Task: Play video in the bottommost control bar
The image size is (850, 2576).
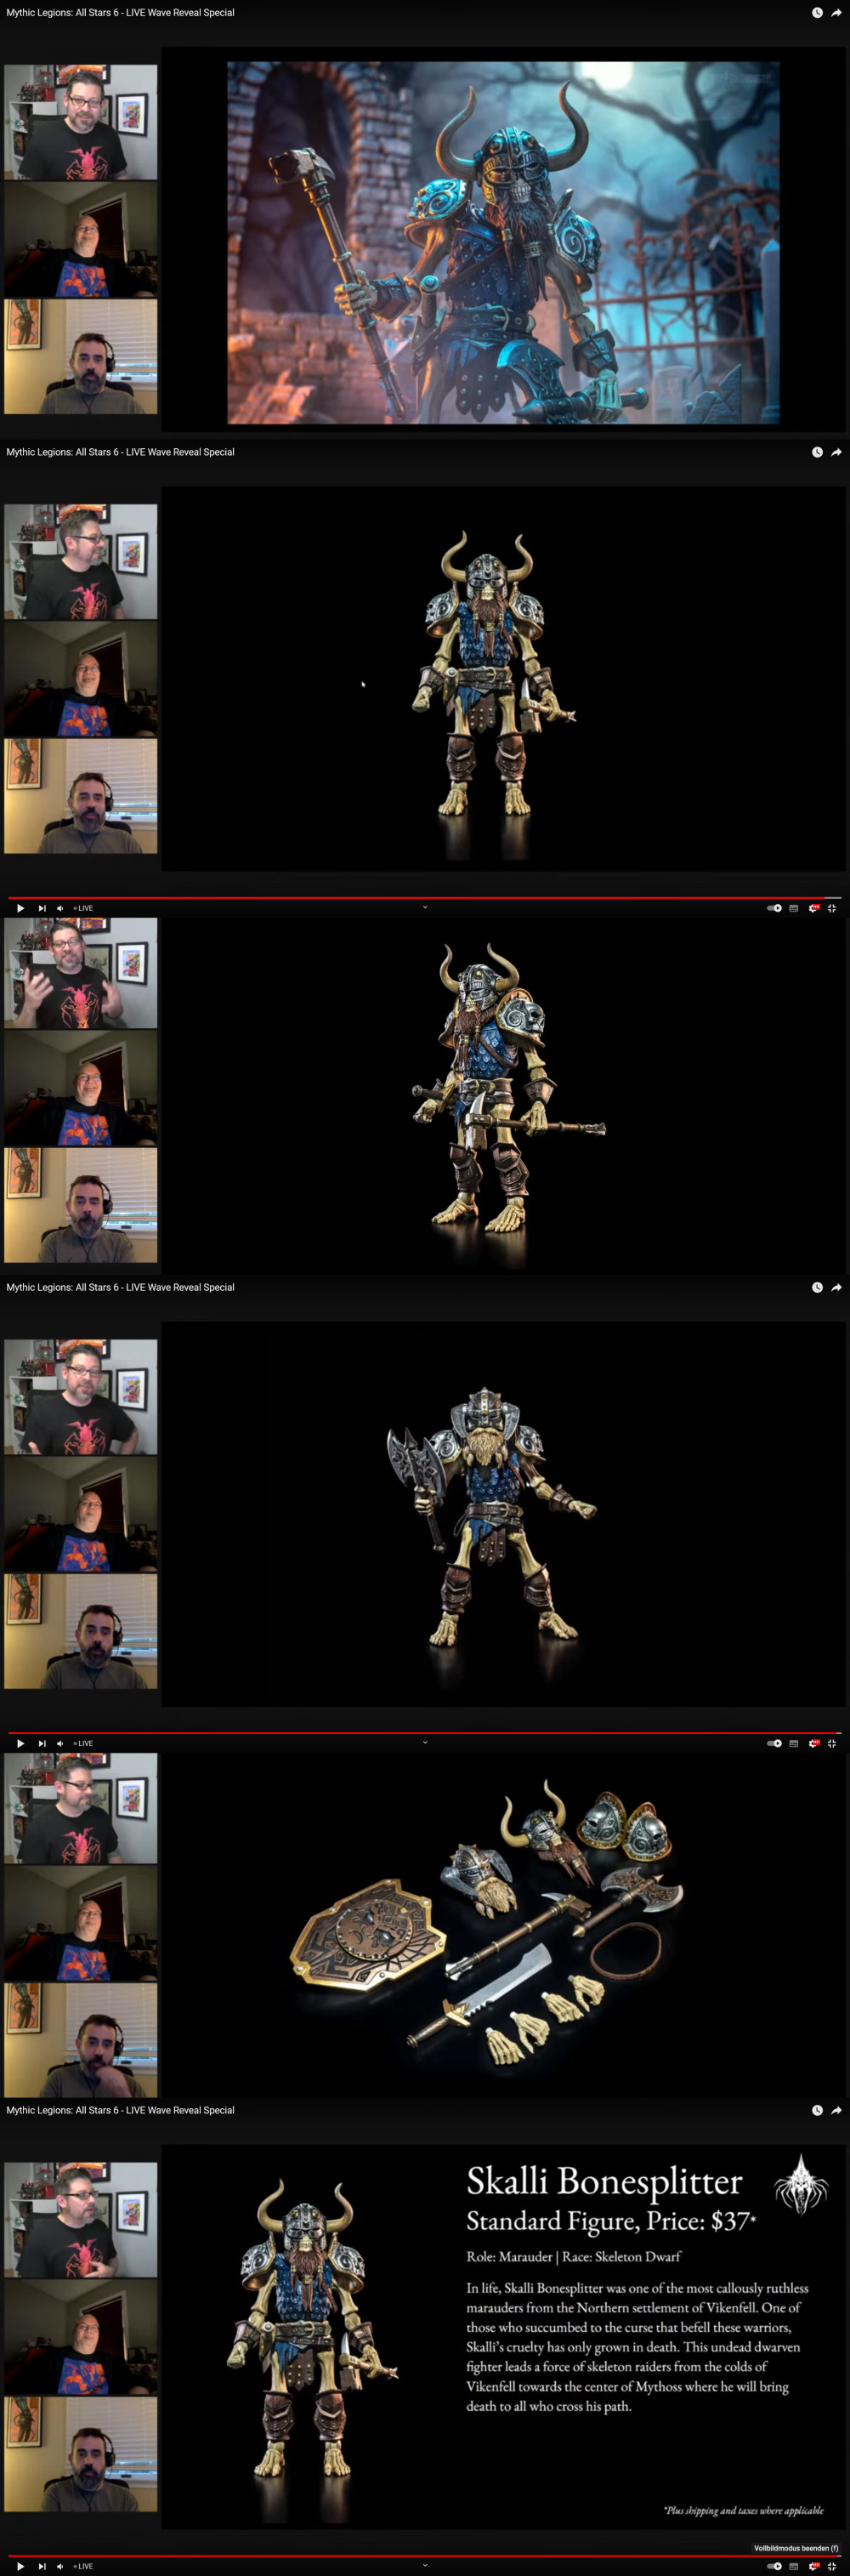Action: coord(20,2566)
